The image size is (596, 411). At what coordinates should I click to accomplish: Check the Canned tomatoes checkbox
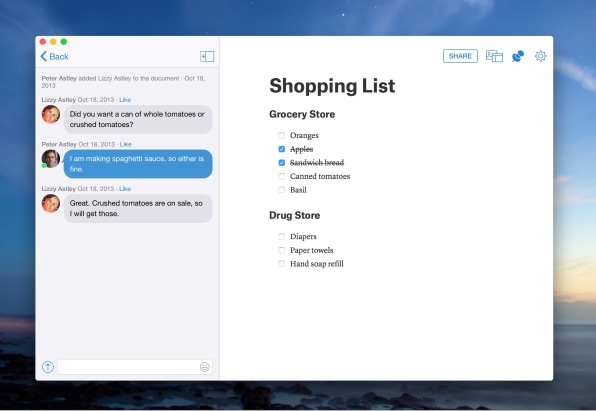[x=282, y=176]
